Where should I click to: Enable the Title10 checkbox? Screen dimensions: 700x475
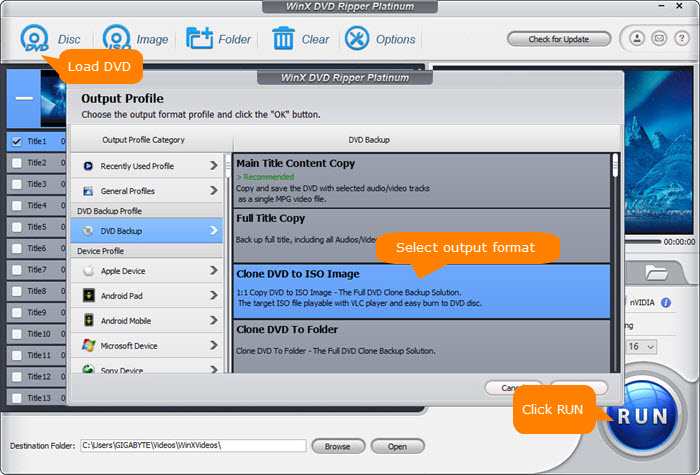pos(15,334)
